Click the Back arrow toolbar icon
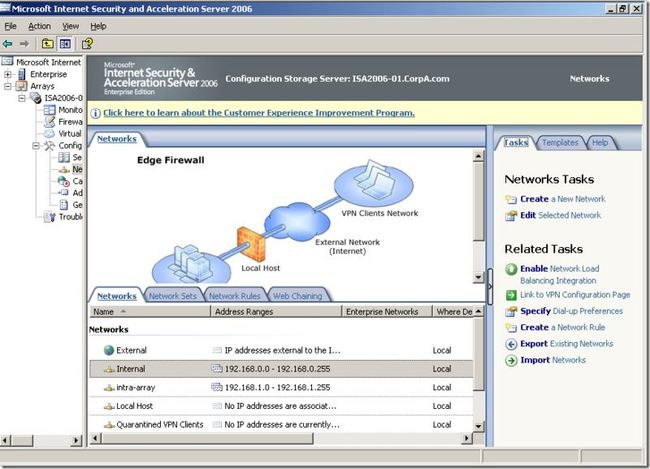The height and width of the screenshot is (469, 650). (7, 44)
